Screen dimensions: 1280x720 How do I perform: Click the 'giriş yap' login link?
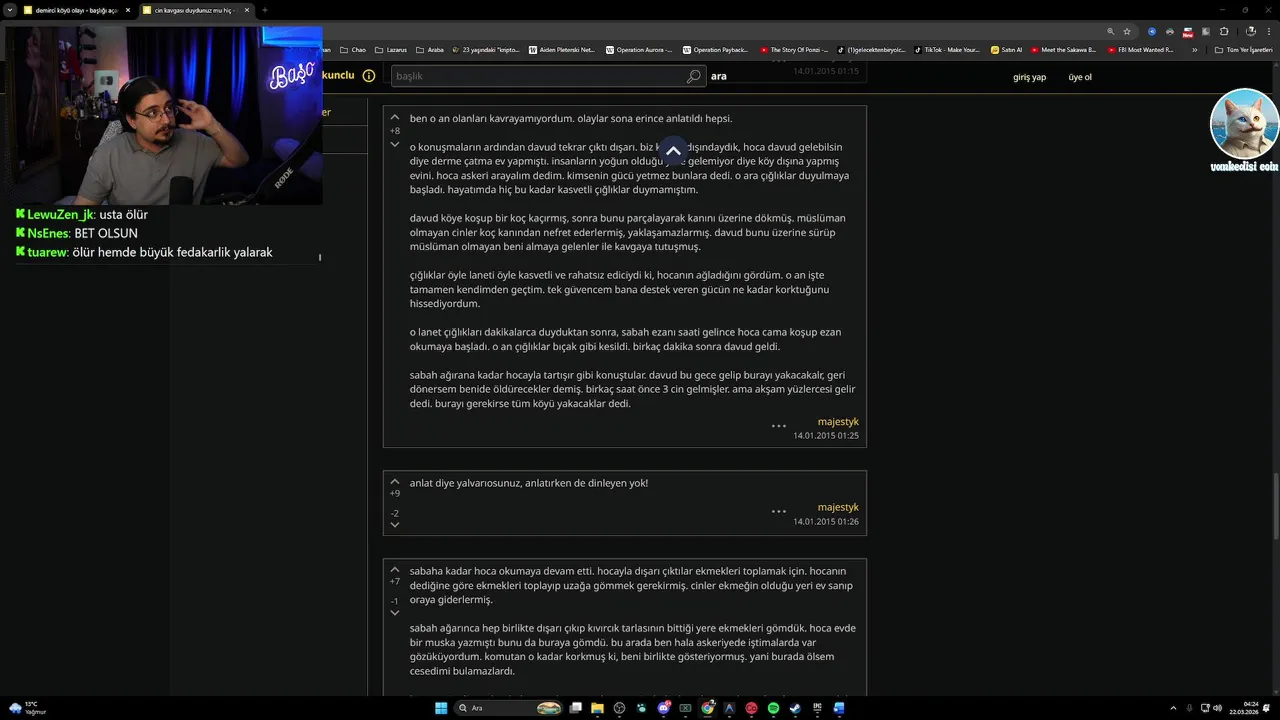tap(1029, 77)
